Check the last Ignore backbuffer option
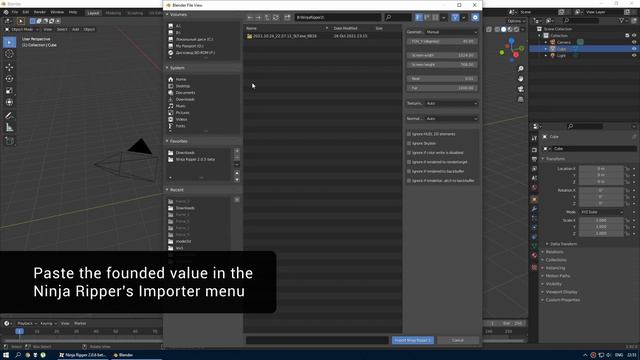The image size is (640, 360). 409,180
